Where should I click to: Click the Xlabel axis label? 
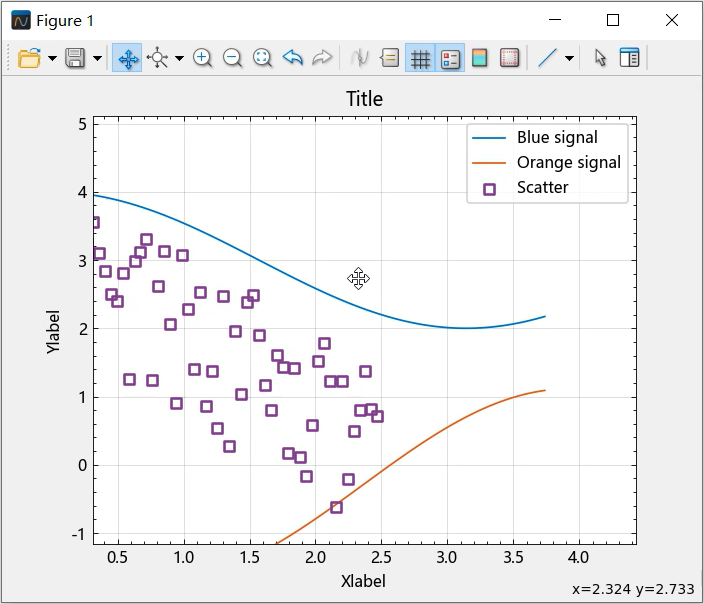coord(363,581)
